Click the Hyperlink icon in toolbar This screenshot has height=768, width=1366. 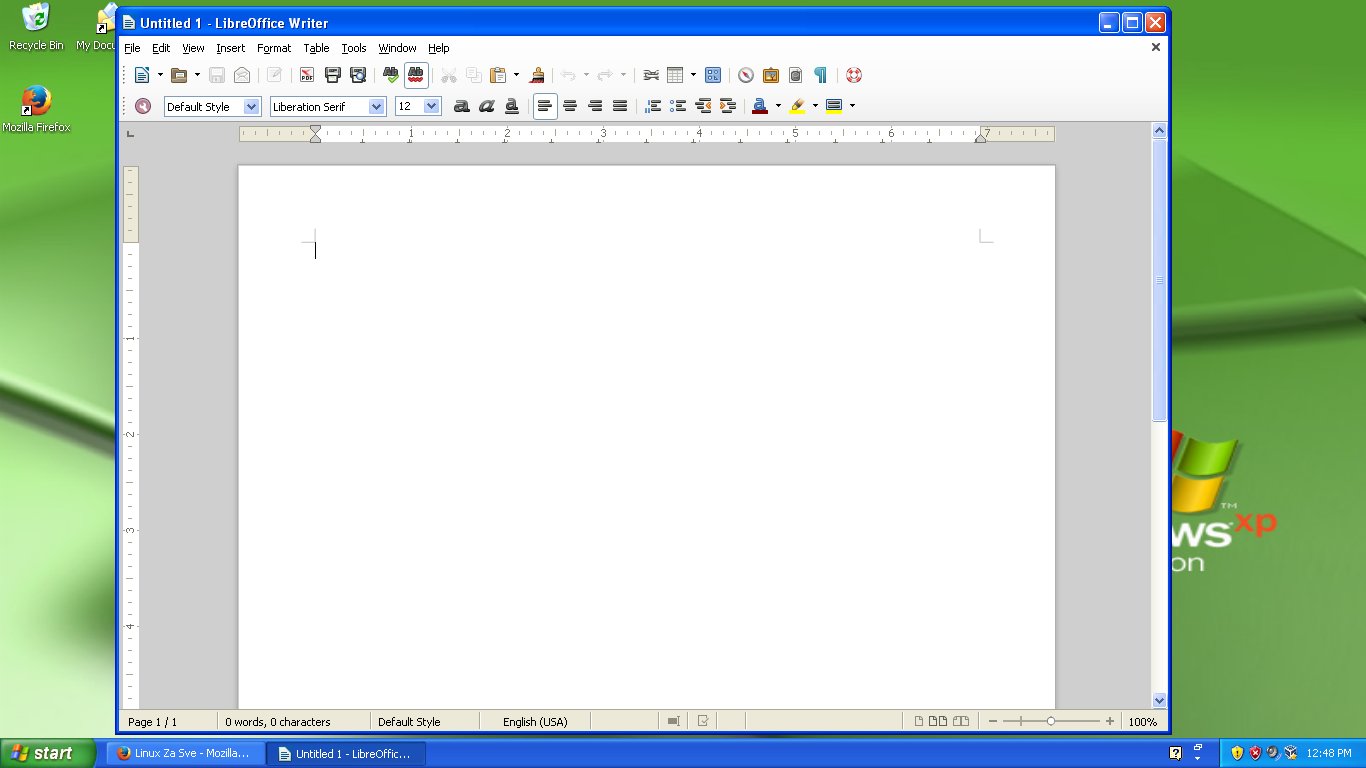point(651,75)
